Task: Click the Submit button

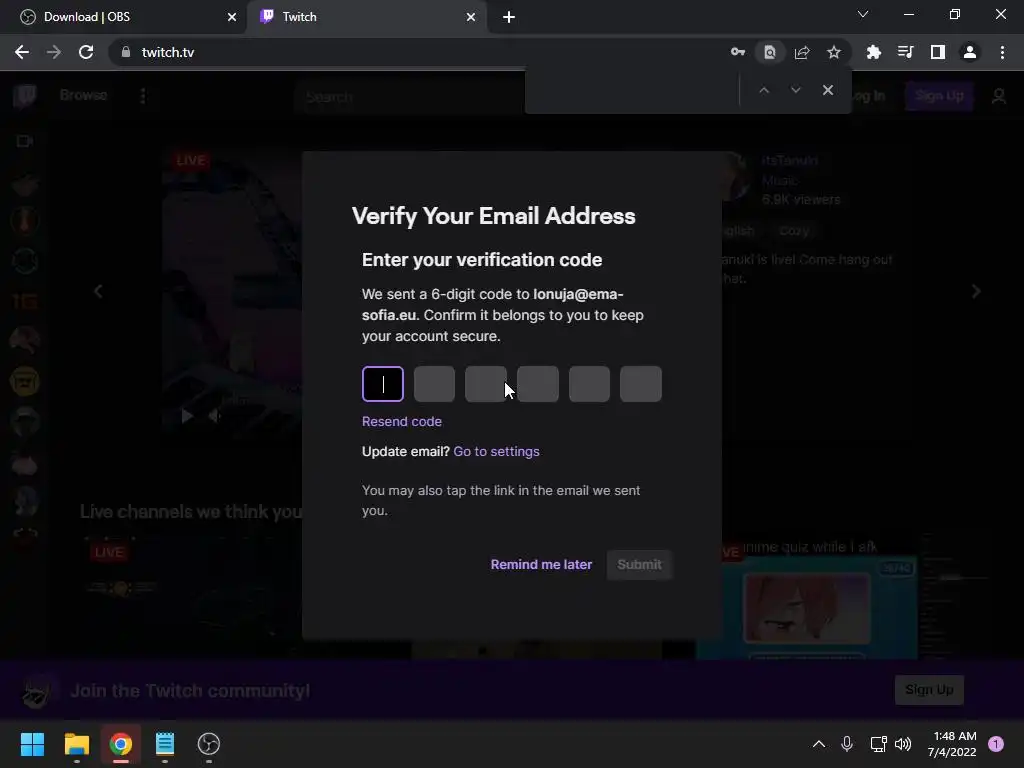Action: 639,564
